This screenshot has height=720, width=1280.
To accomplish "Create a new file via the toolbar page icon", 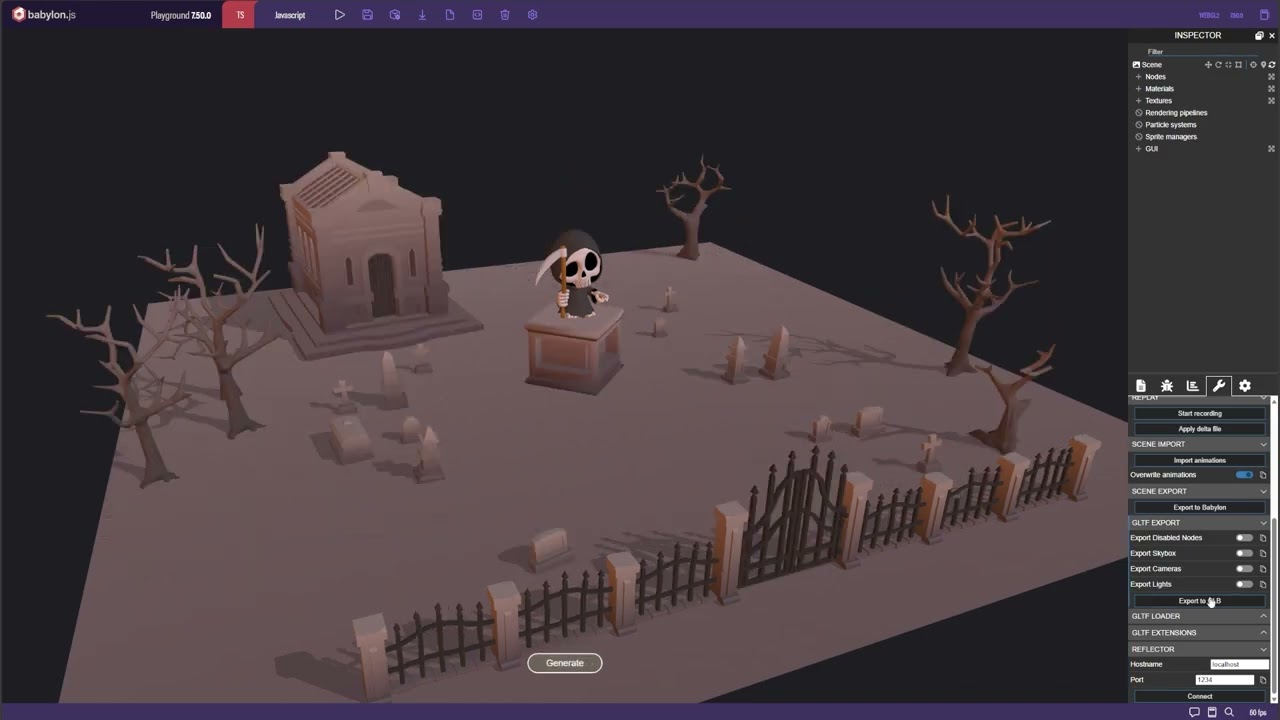I will 450,15.
